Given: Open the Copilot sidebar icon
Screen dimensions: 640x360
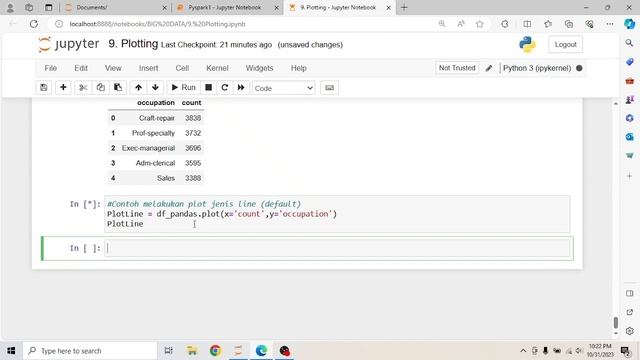Looking at the screenshot, I should [x=629, y=24].
